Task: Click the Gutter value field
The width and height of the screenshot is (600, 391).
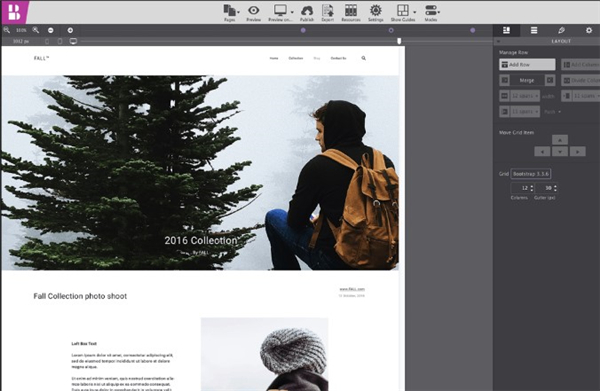Action: pyautogui.click(x=545, y=188)
